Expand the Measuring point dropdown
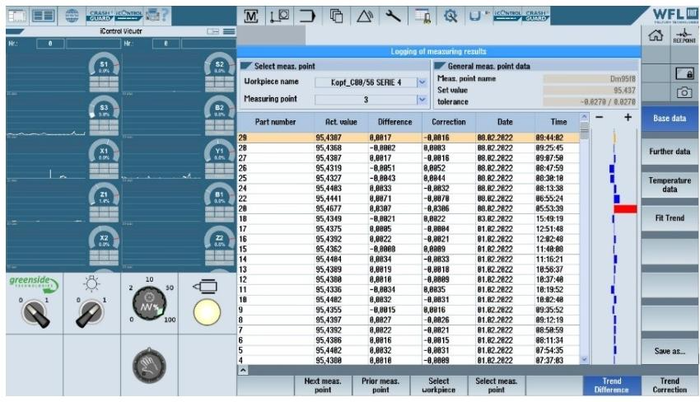The width and height of the screenshot is (700, 402). click(421, 100)
